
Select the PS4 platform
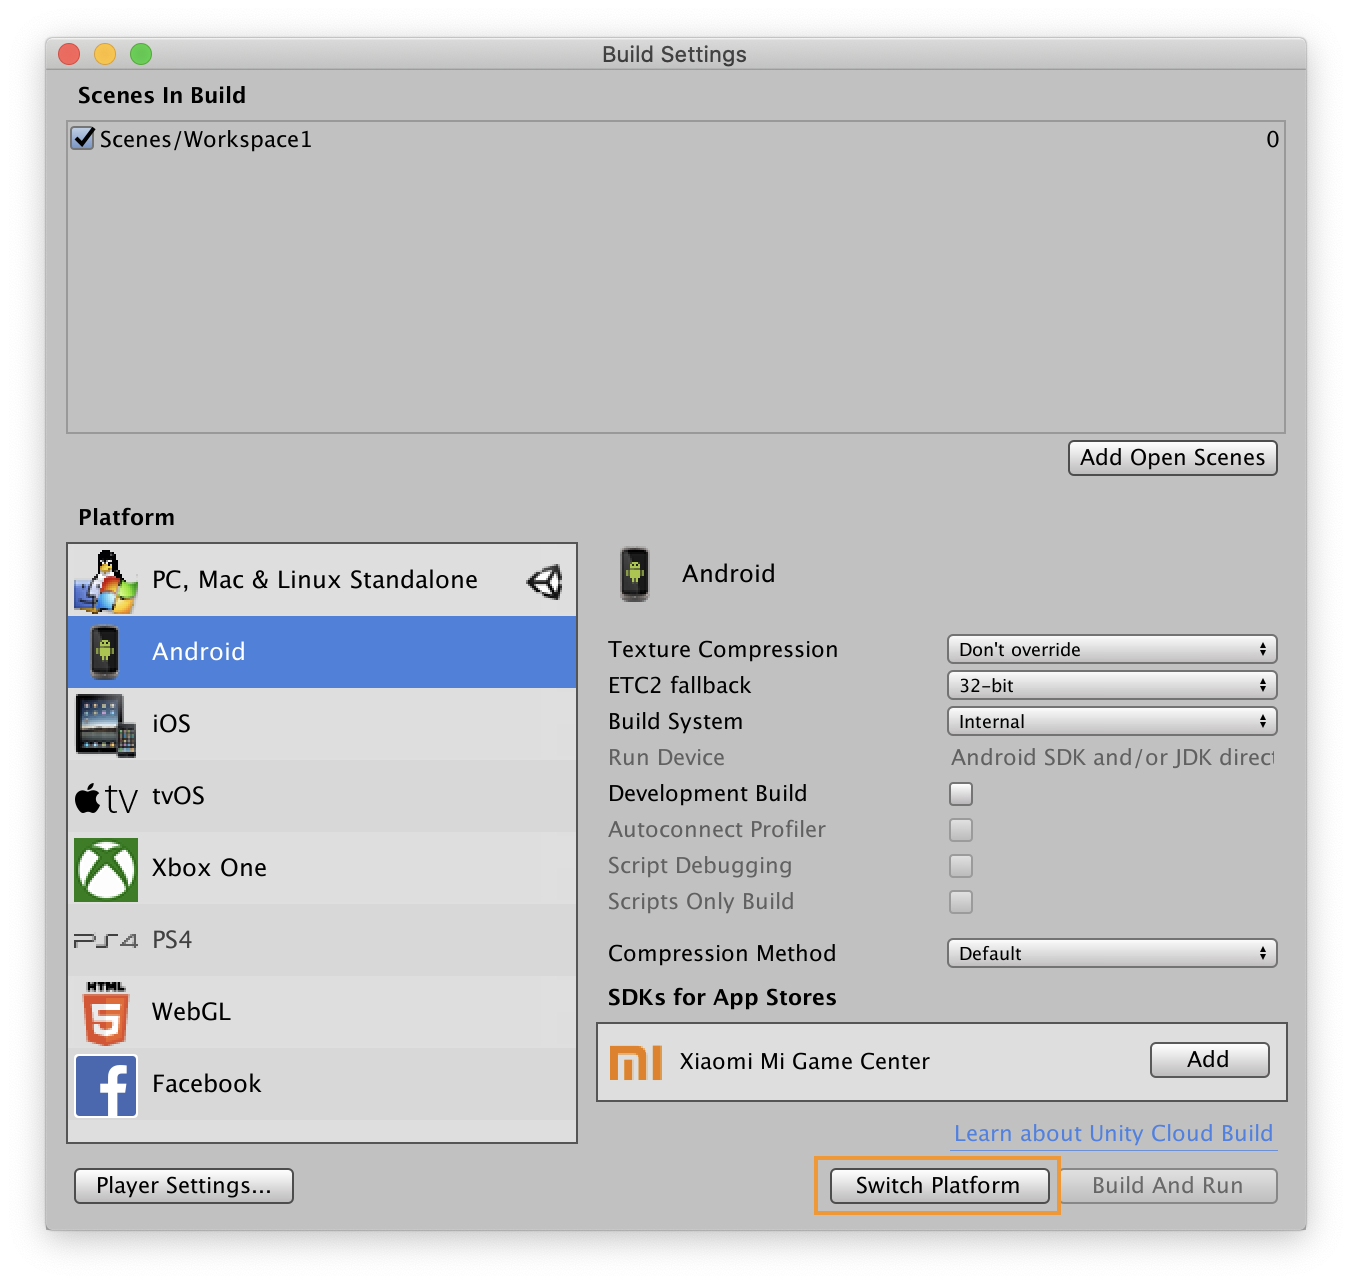322,940
